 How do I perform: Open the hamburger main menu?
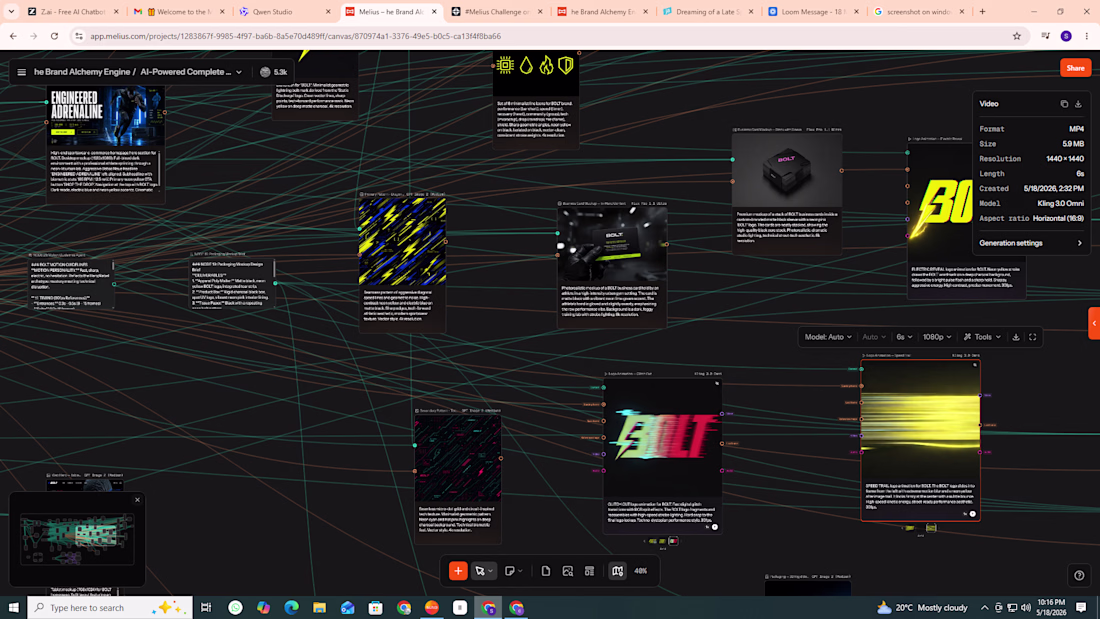(22, 72)
